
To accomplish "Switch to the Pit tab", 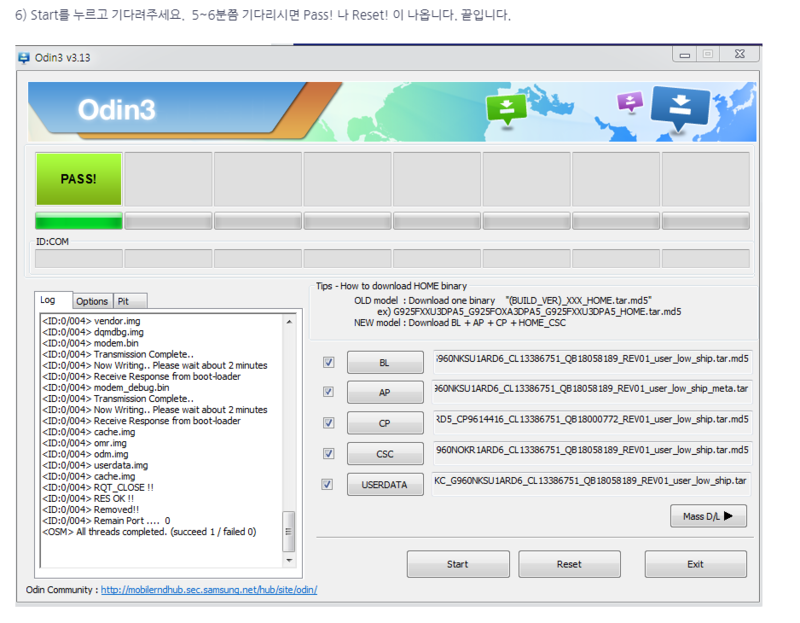I will (x=130, y=302).
